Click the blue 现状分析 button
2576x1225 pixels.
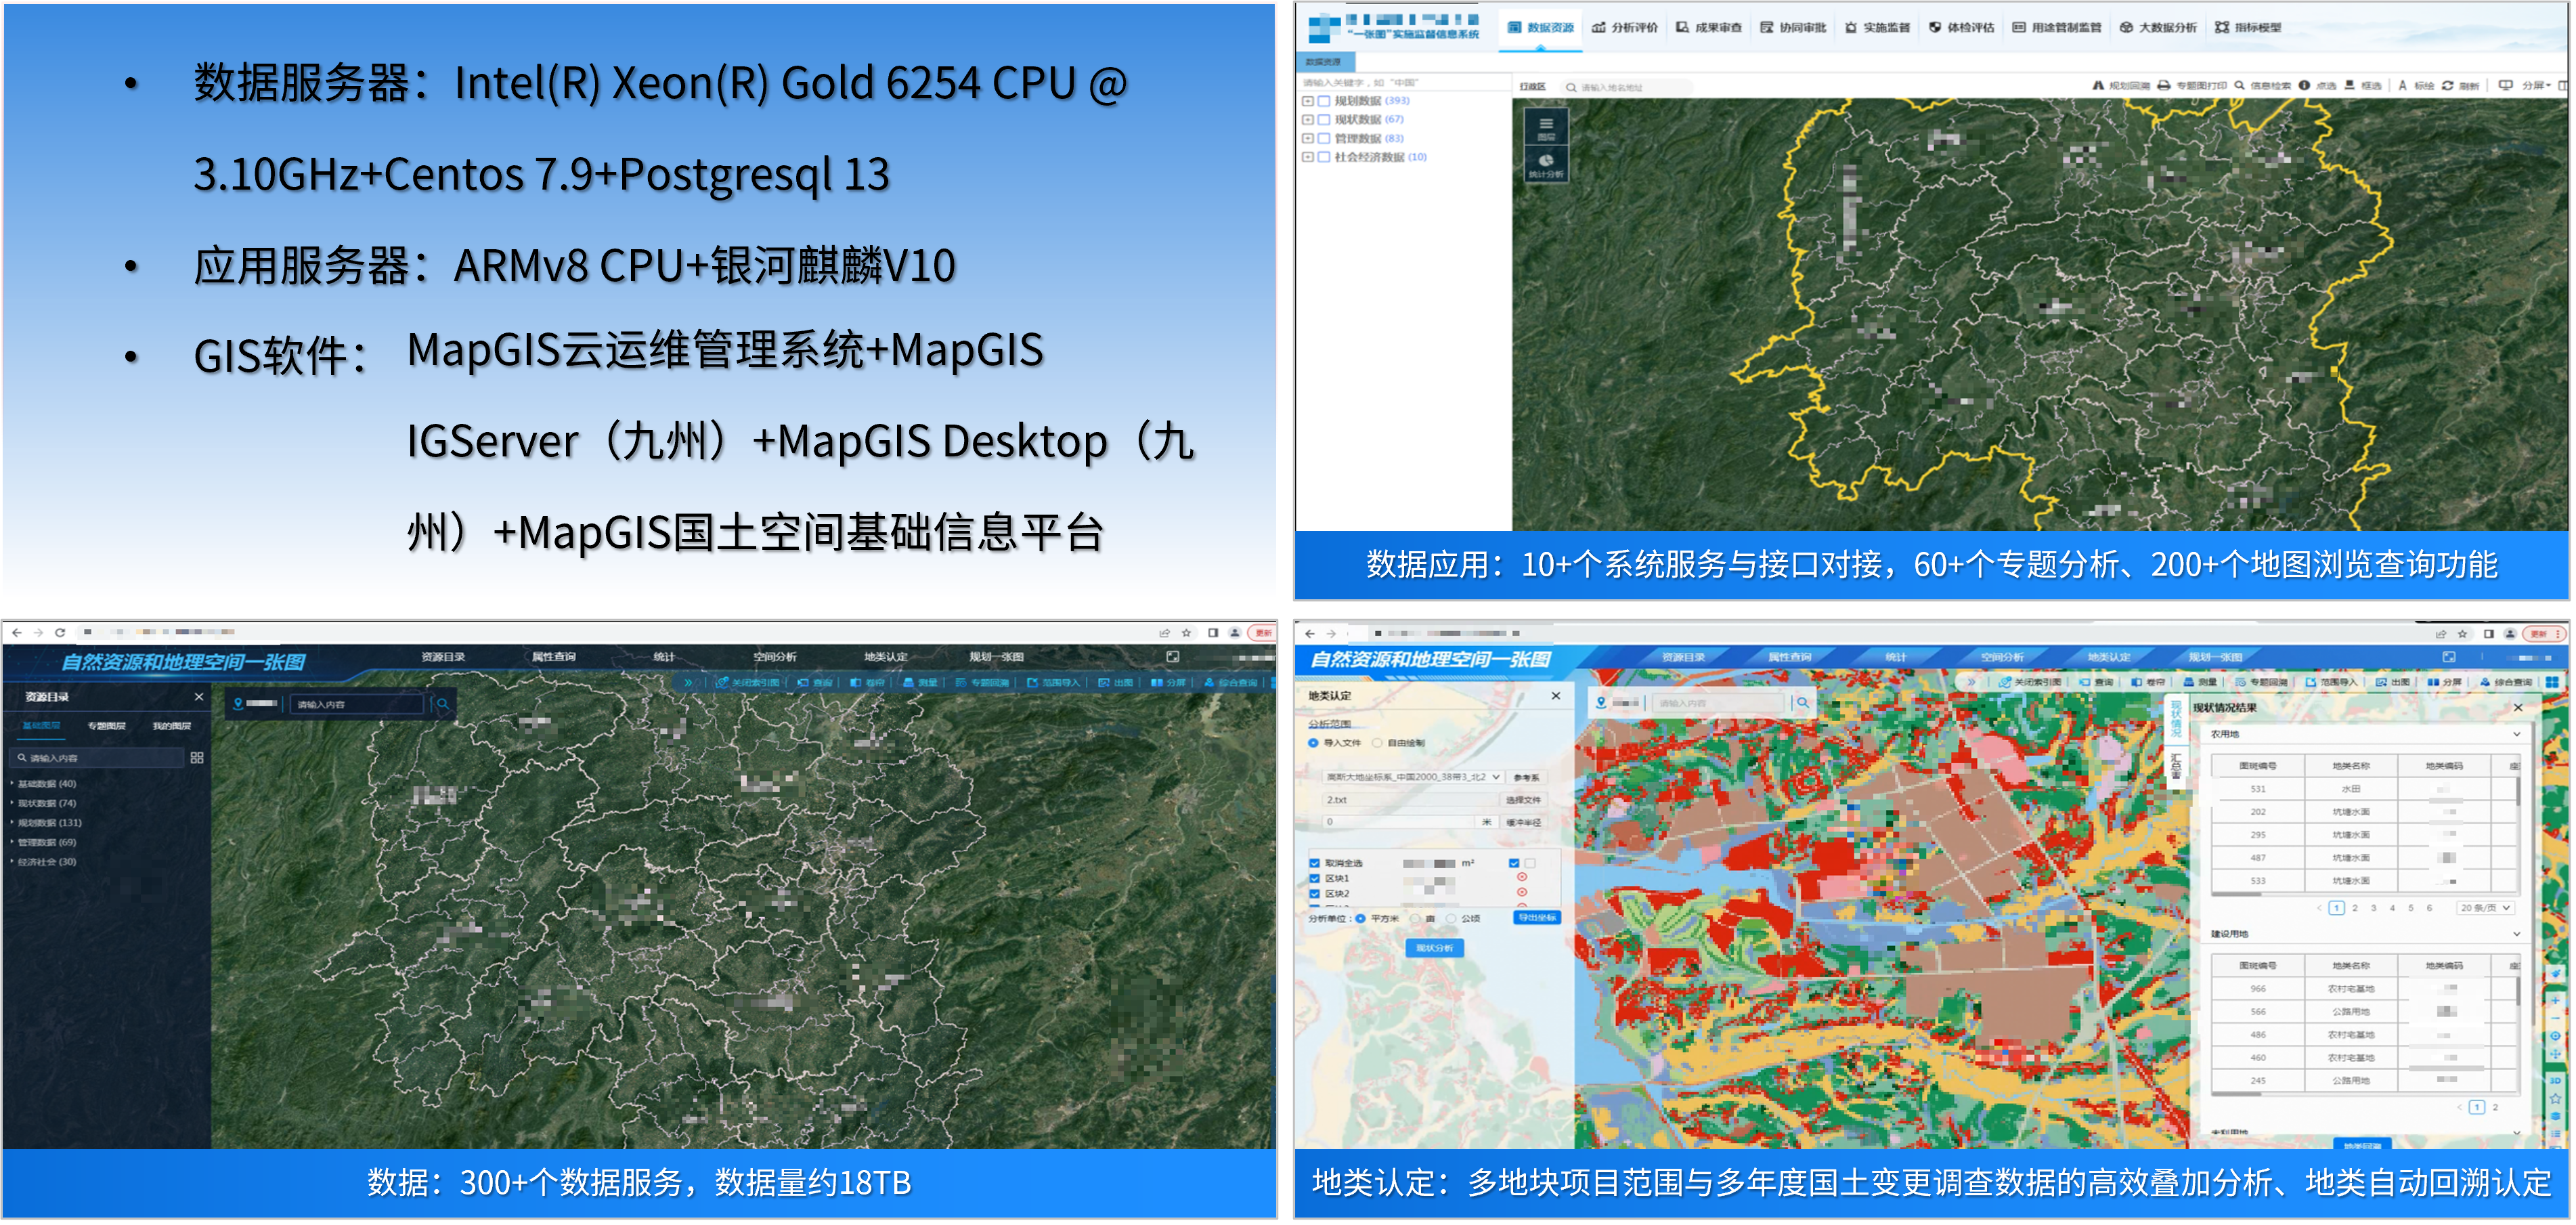[1434, 948]
